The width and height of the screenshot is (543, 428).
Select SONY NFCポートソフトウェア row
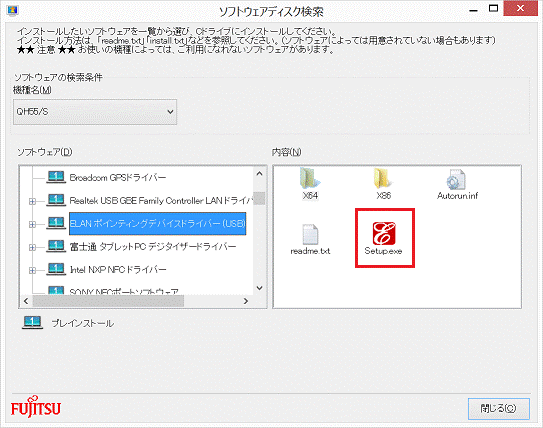(x=124, y=291)
